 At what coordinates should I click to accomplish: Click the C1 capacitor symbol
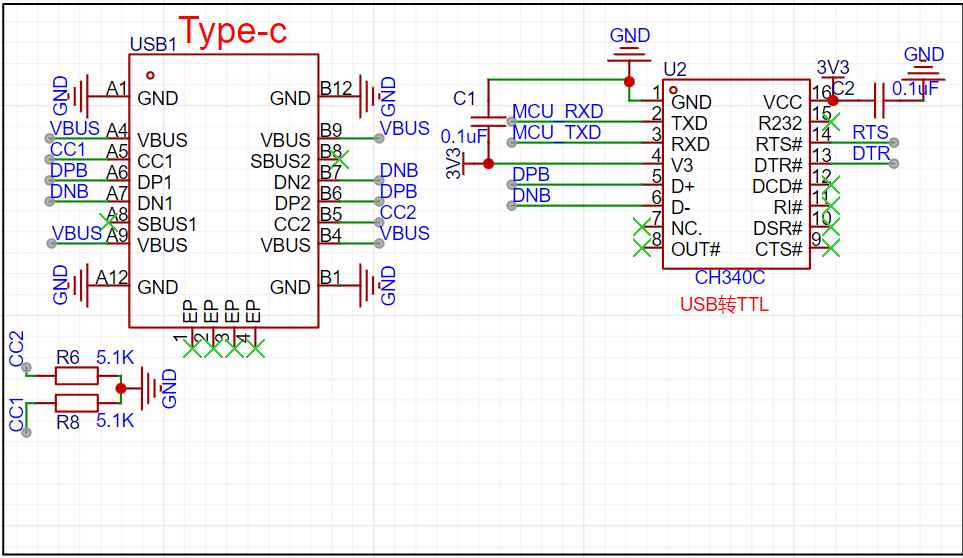pyautogui.click(x=487, y=116)
